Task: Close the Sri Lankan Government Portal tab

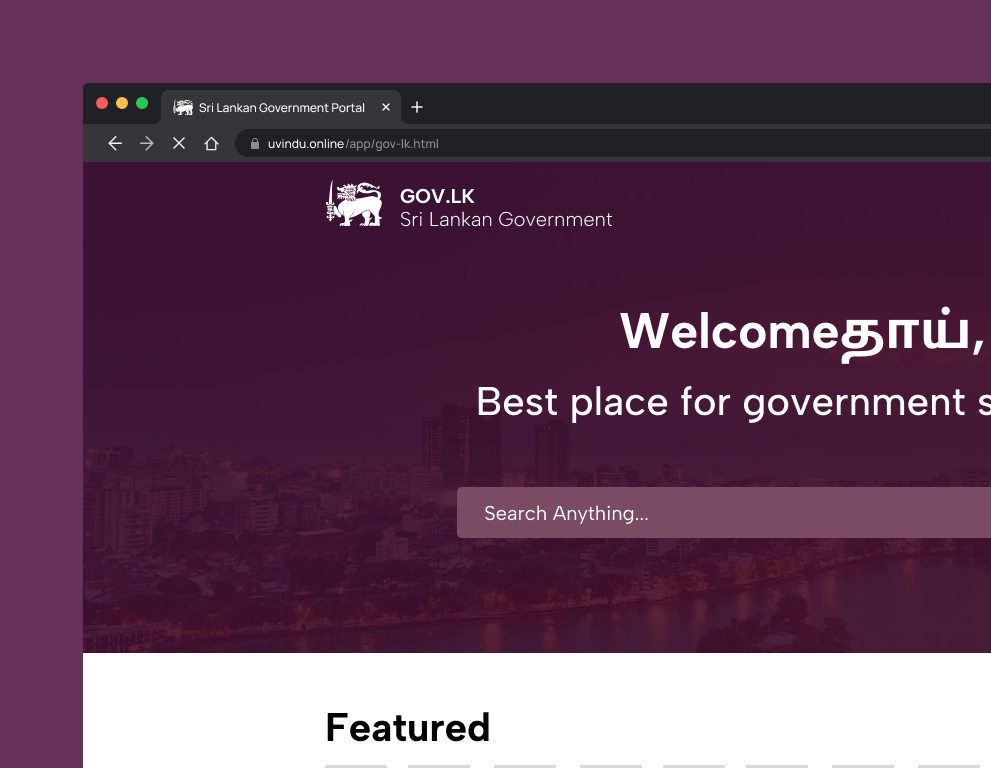Action: coord(386,107)
